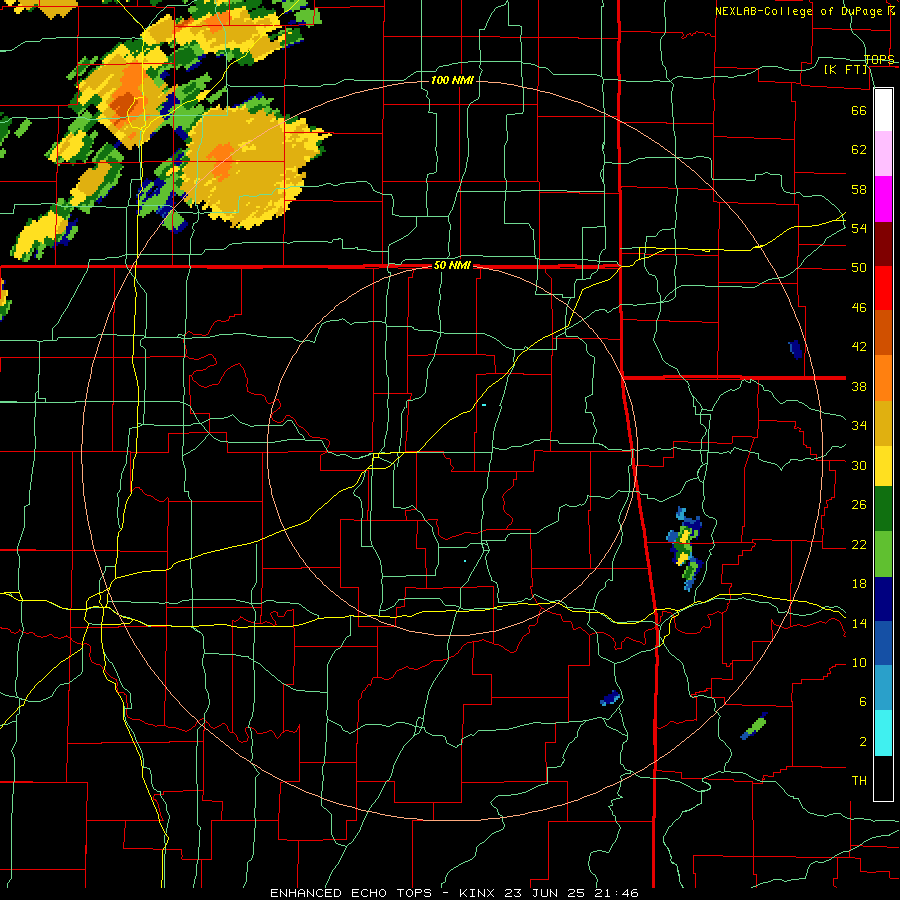Pick the bright orange legend swatch
The width and height of the screenshot is (900, 900).
coord(883,378)
